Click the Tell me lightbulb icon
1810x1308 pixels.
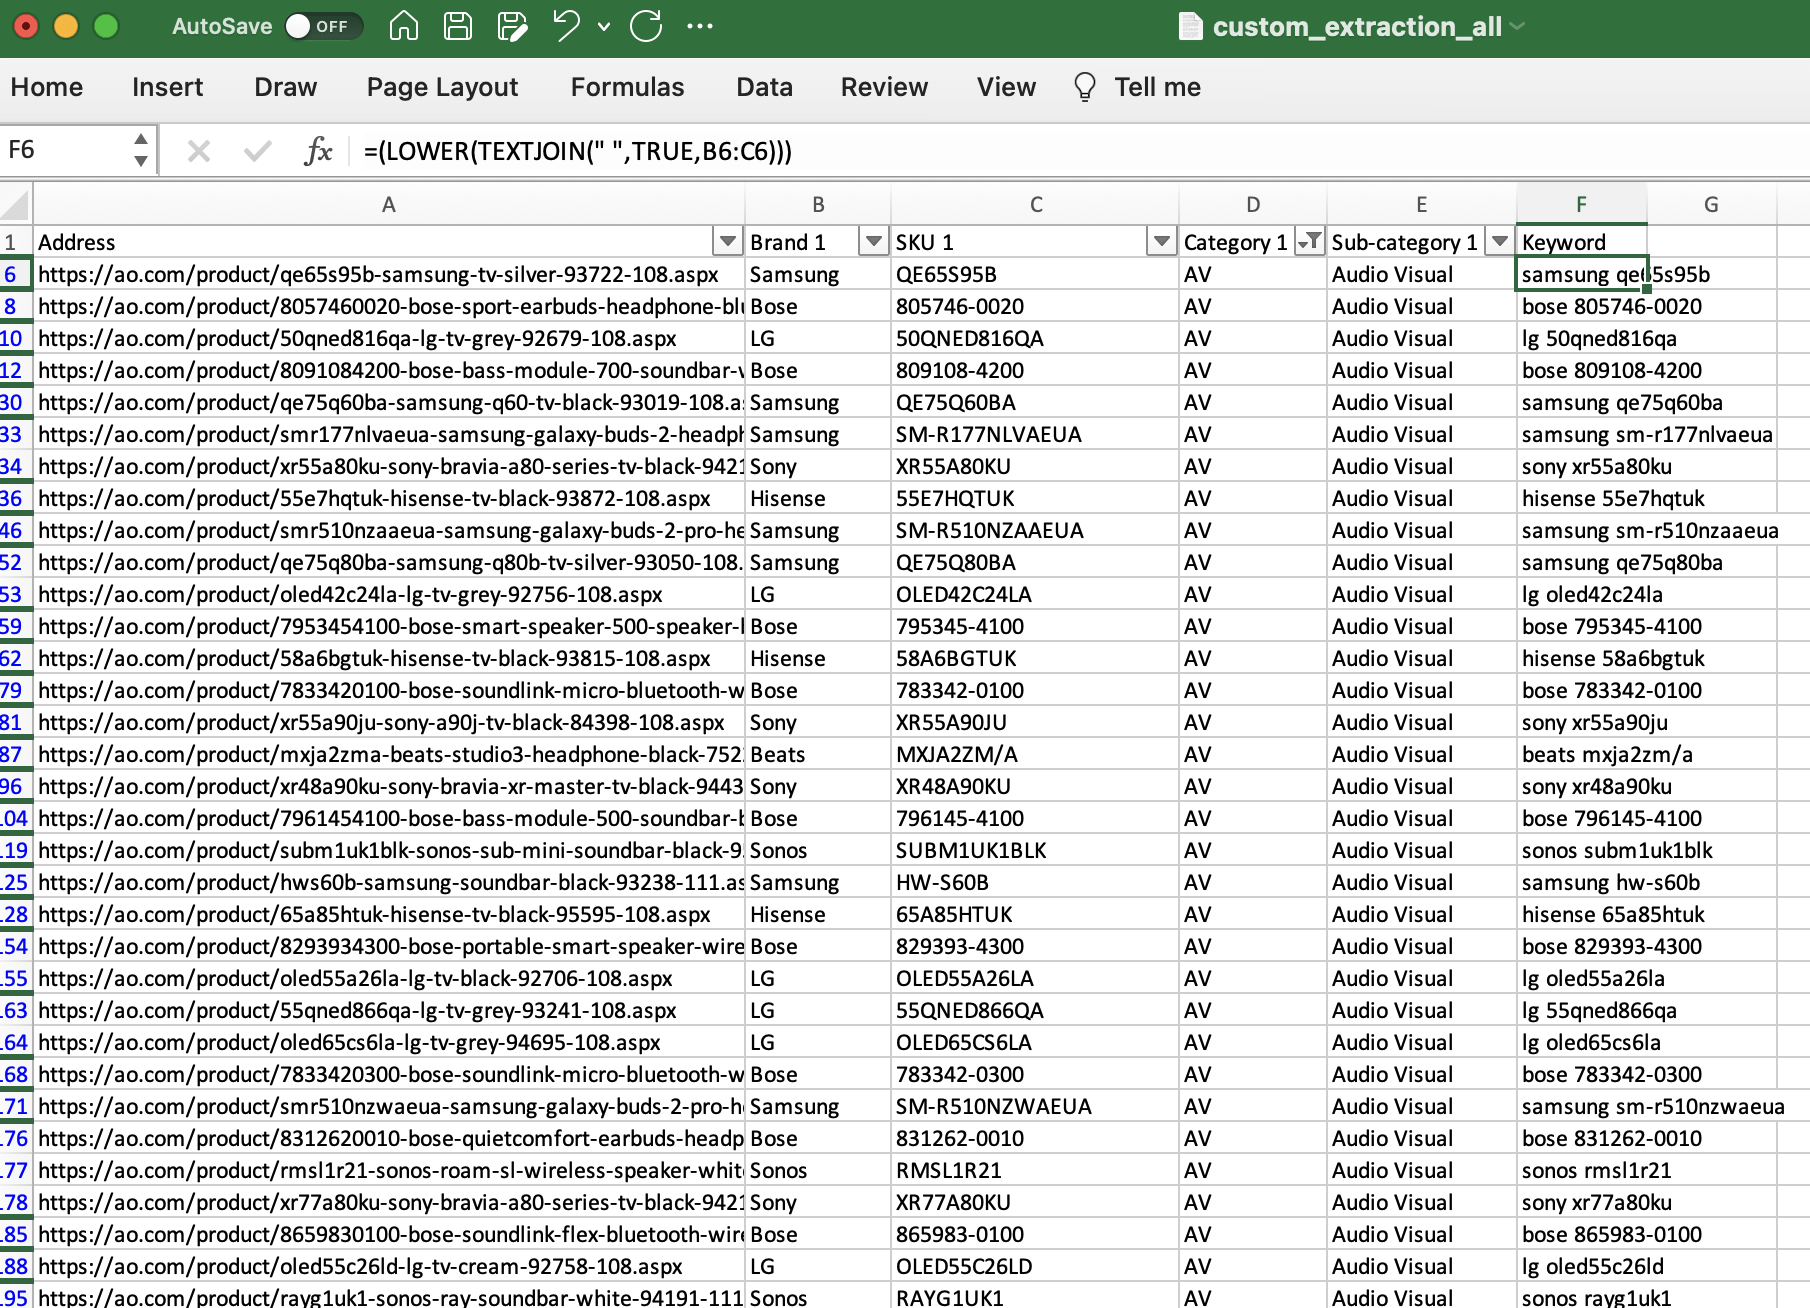(1084, 88)
